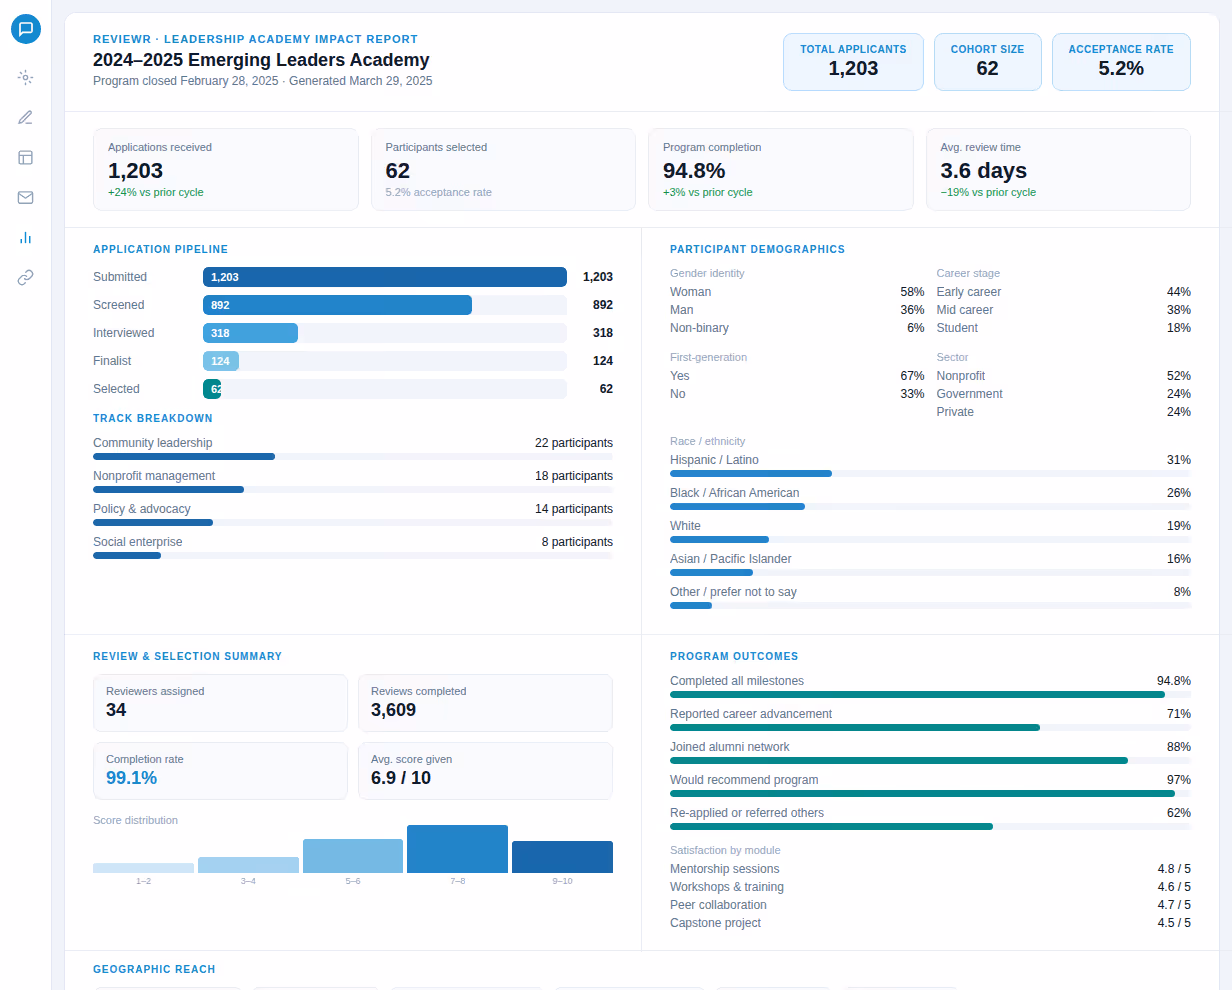Screen dimensions: 1232x990
Task: Click the 1–2 score distribution bar
Action: click(x=143, y=868)
